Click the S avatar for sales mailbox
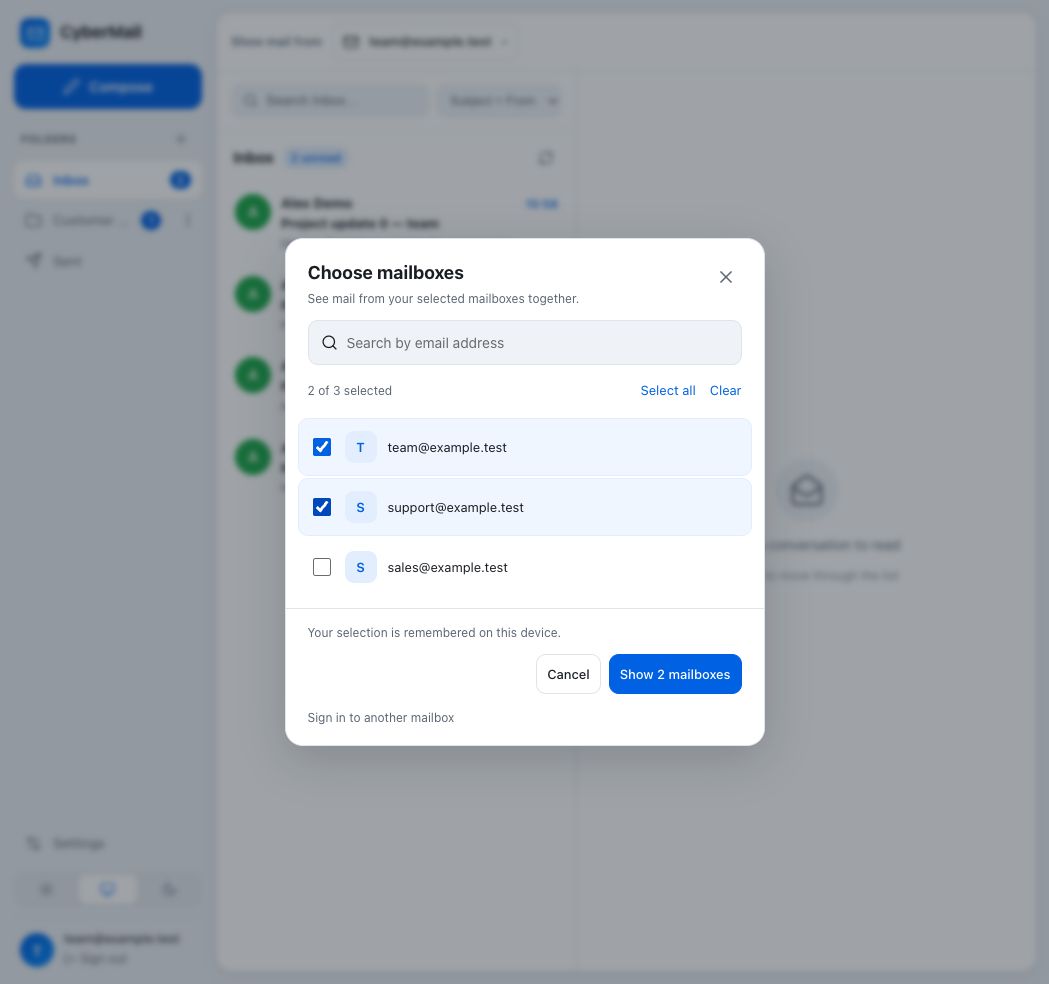The width and height of the screenshot is (1049, 984). 361,567
